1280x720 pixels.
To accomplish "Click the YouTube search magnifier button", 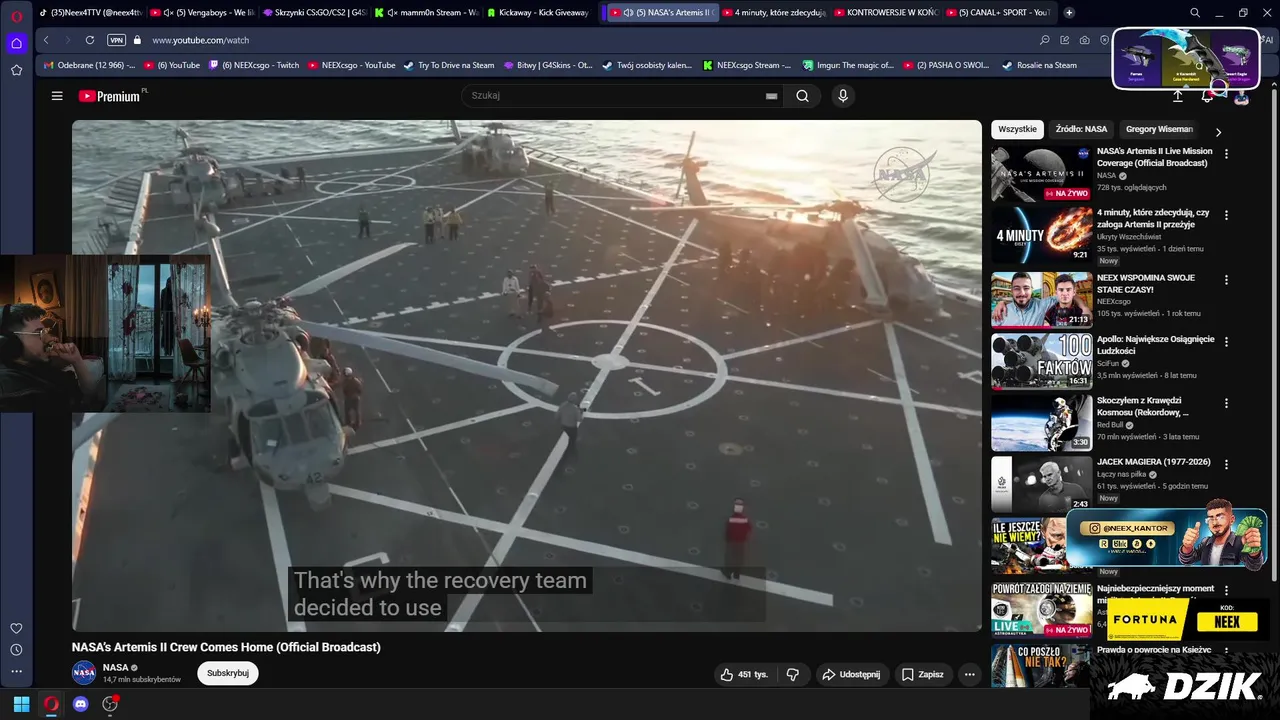I will point(802,96).
